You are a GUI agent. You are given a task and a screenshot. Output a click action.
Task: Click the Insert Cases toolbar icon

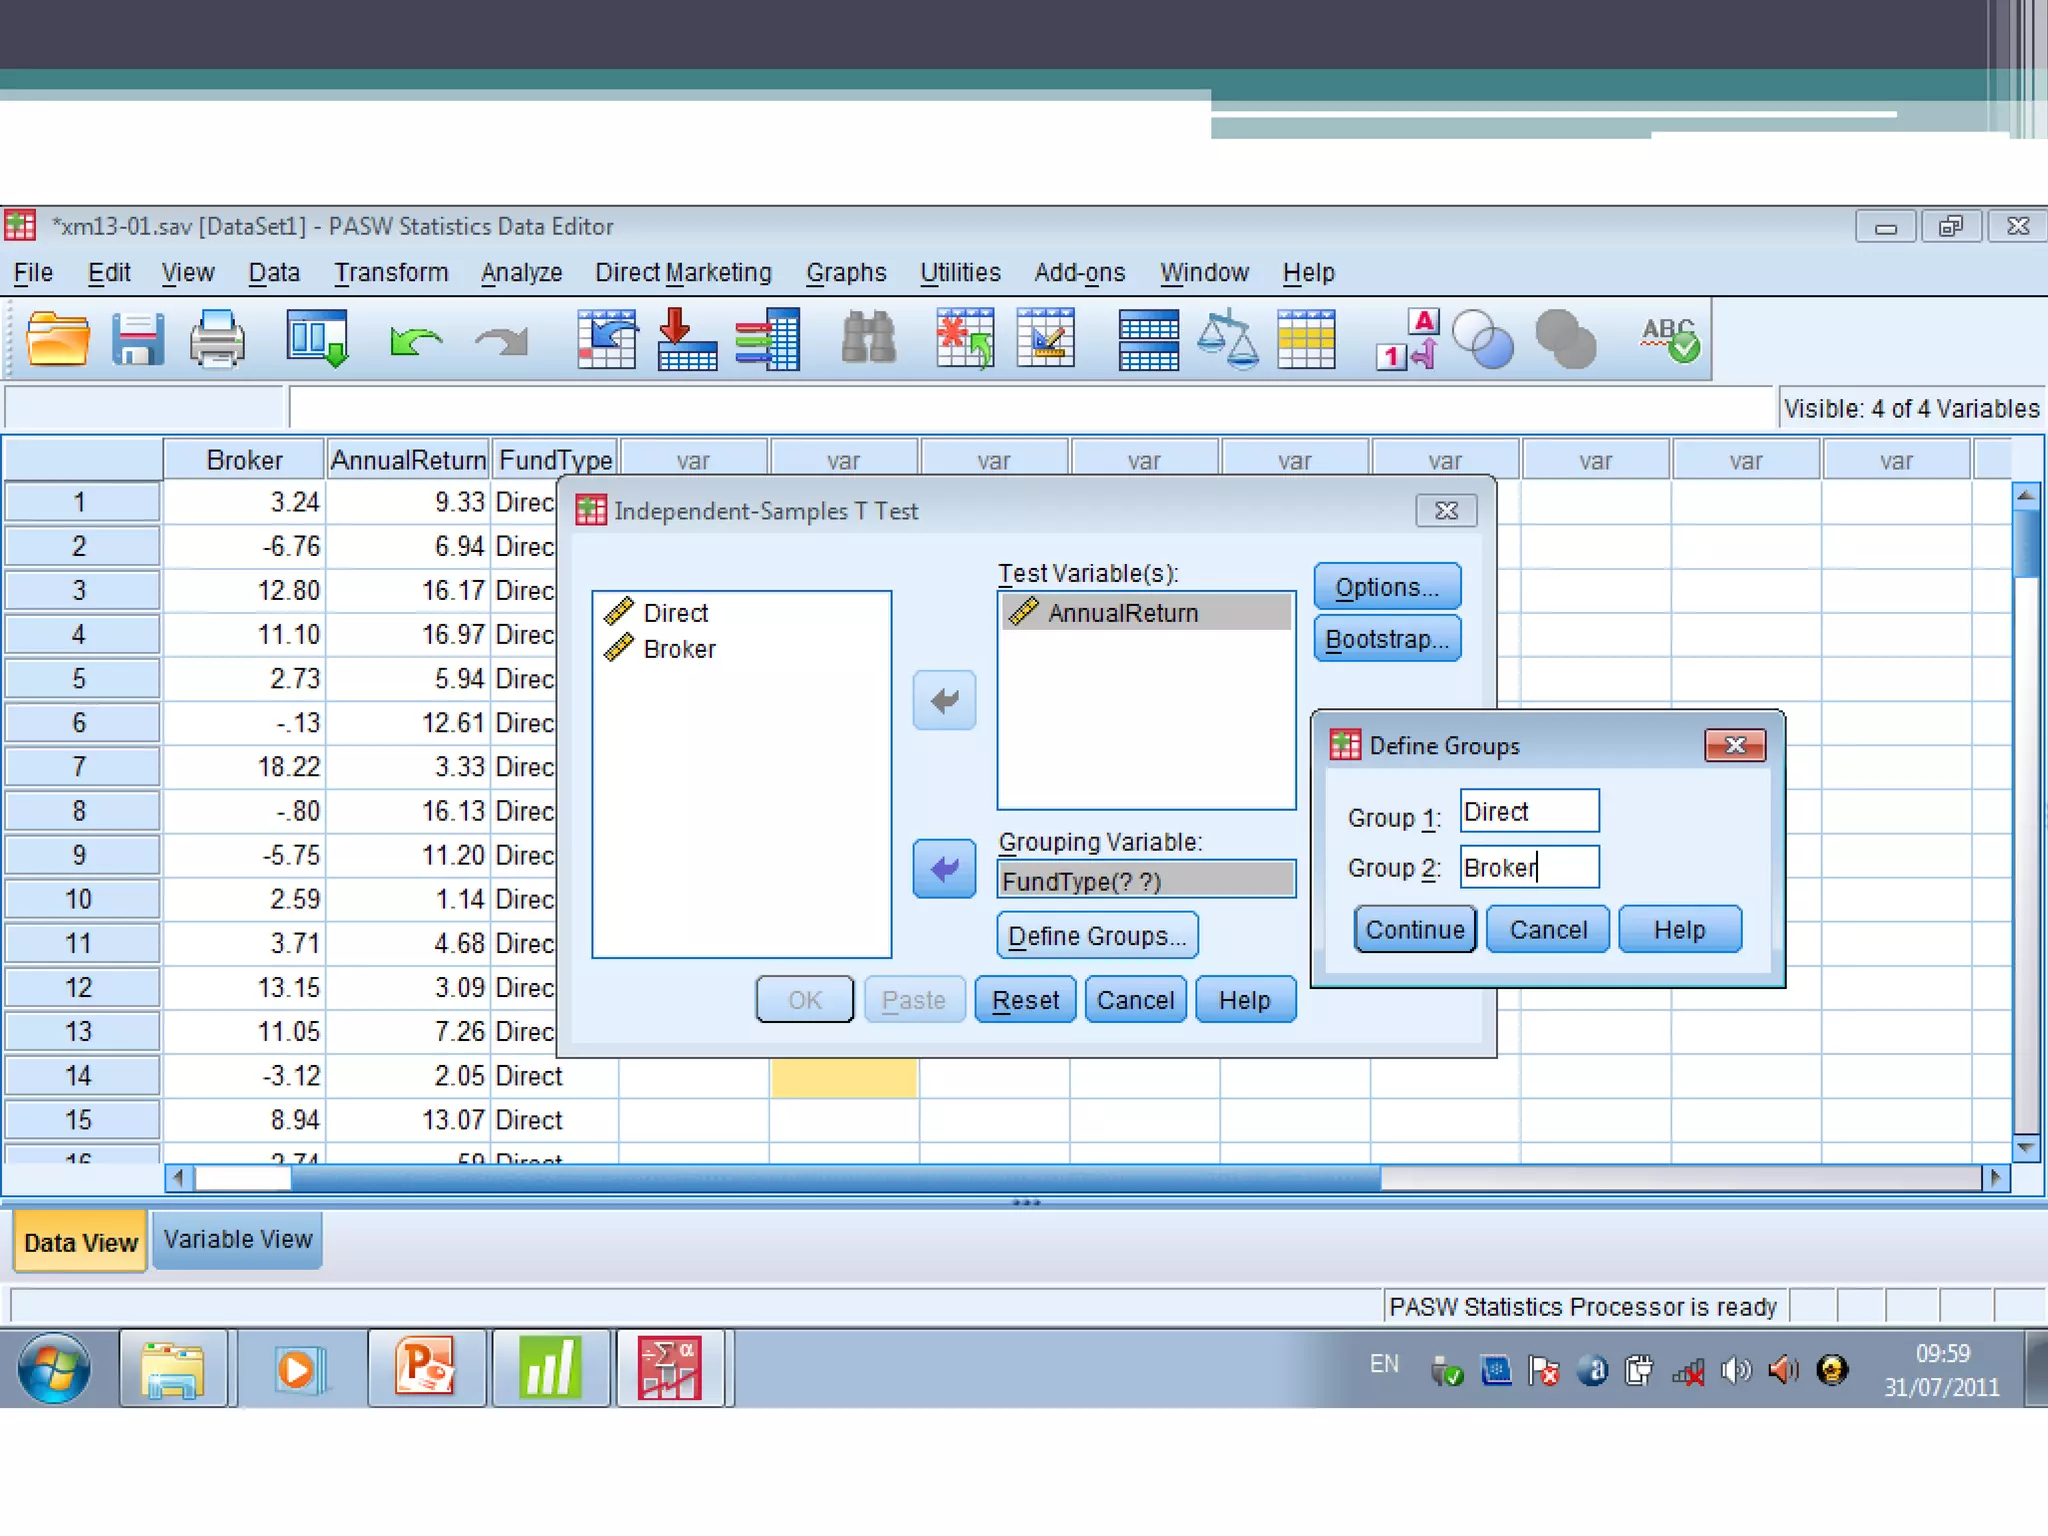[965, 339]
